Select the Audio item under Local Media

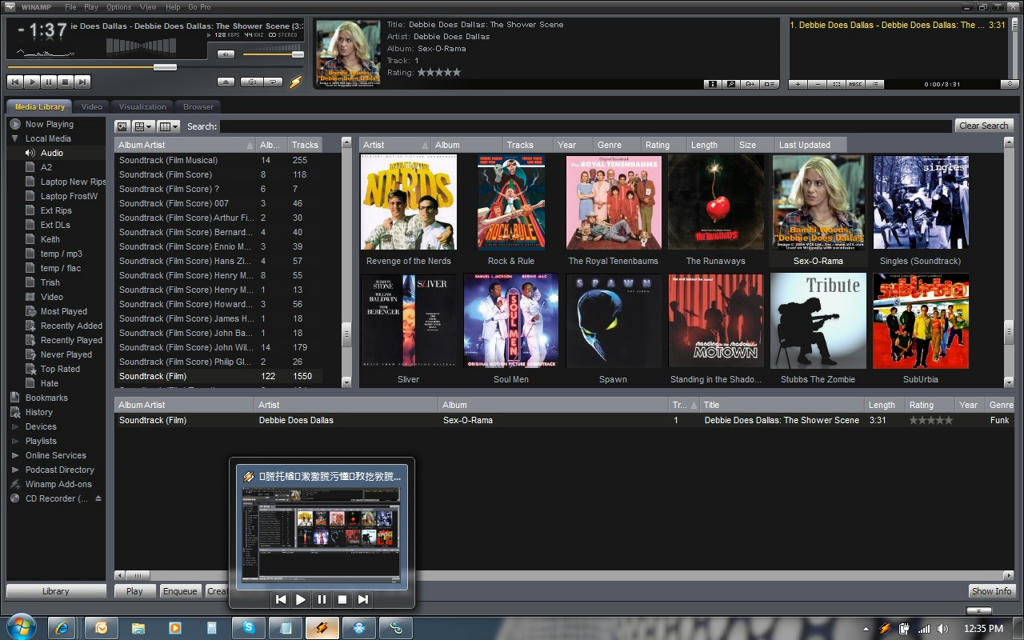(x=52, y=153)
